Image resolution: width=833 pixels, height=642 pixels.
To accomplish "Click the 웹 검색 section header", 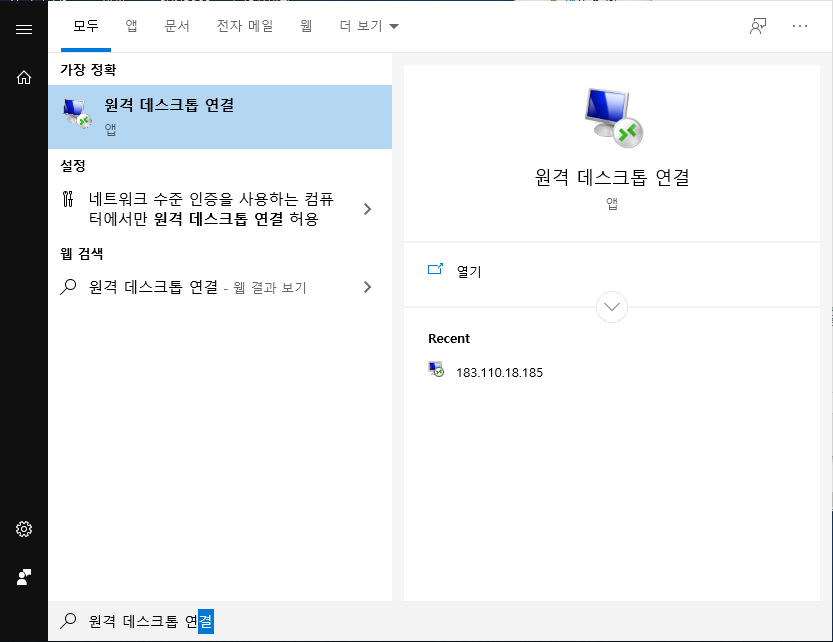I will (81, 254).
